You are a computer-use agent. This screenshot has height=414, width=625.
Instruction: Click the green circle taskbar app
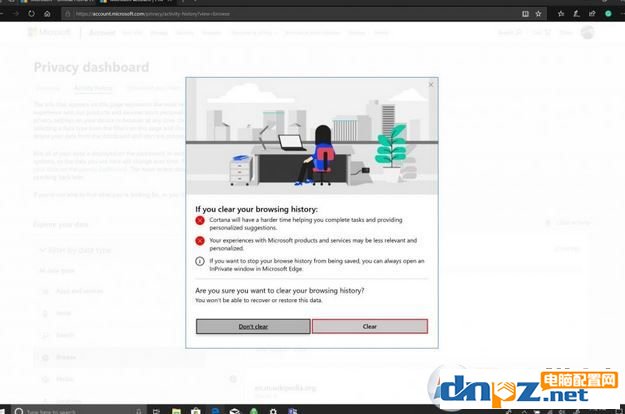(x=254, y=411)
